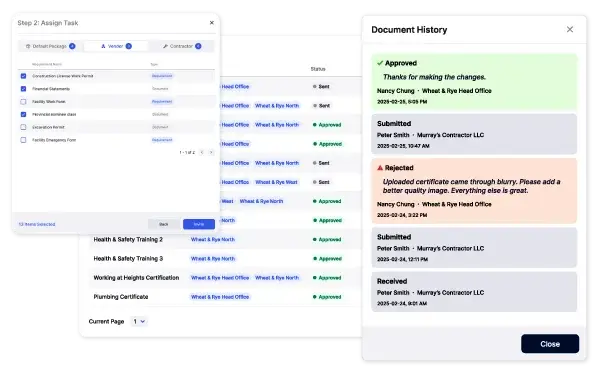Click the count badge on Vendor tab
The width and height of the screenshot is (601, 376).
pyautogui.click(x=128, y=46)
